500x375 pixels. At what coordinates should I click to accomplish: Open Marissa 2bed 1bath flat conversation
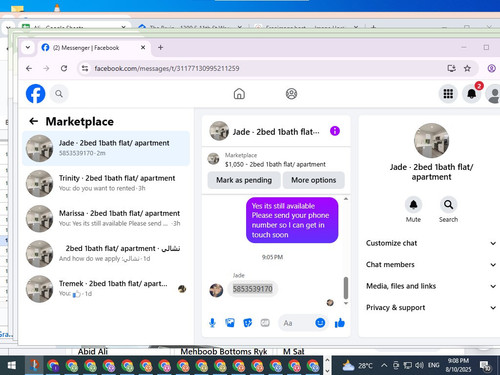[x=106, y=218]
